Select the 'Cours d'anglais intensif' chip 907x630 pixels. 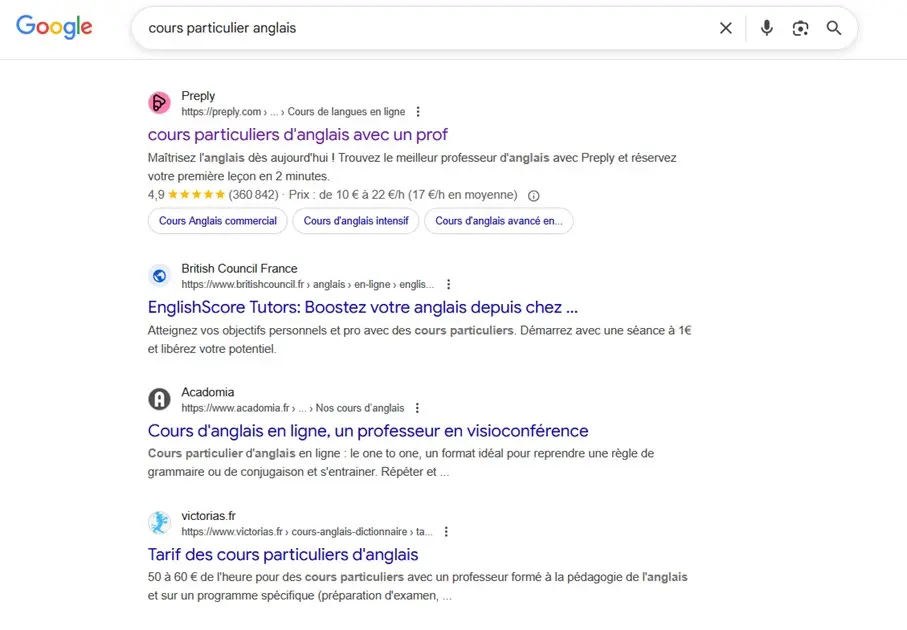pos(356,221)
